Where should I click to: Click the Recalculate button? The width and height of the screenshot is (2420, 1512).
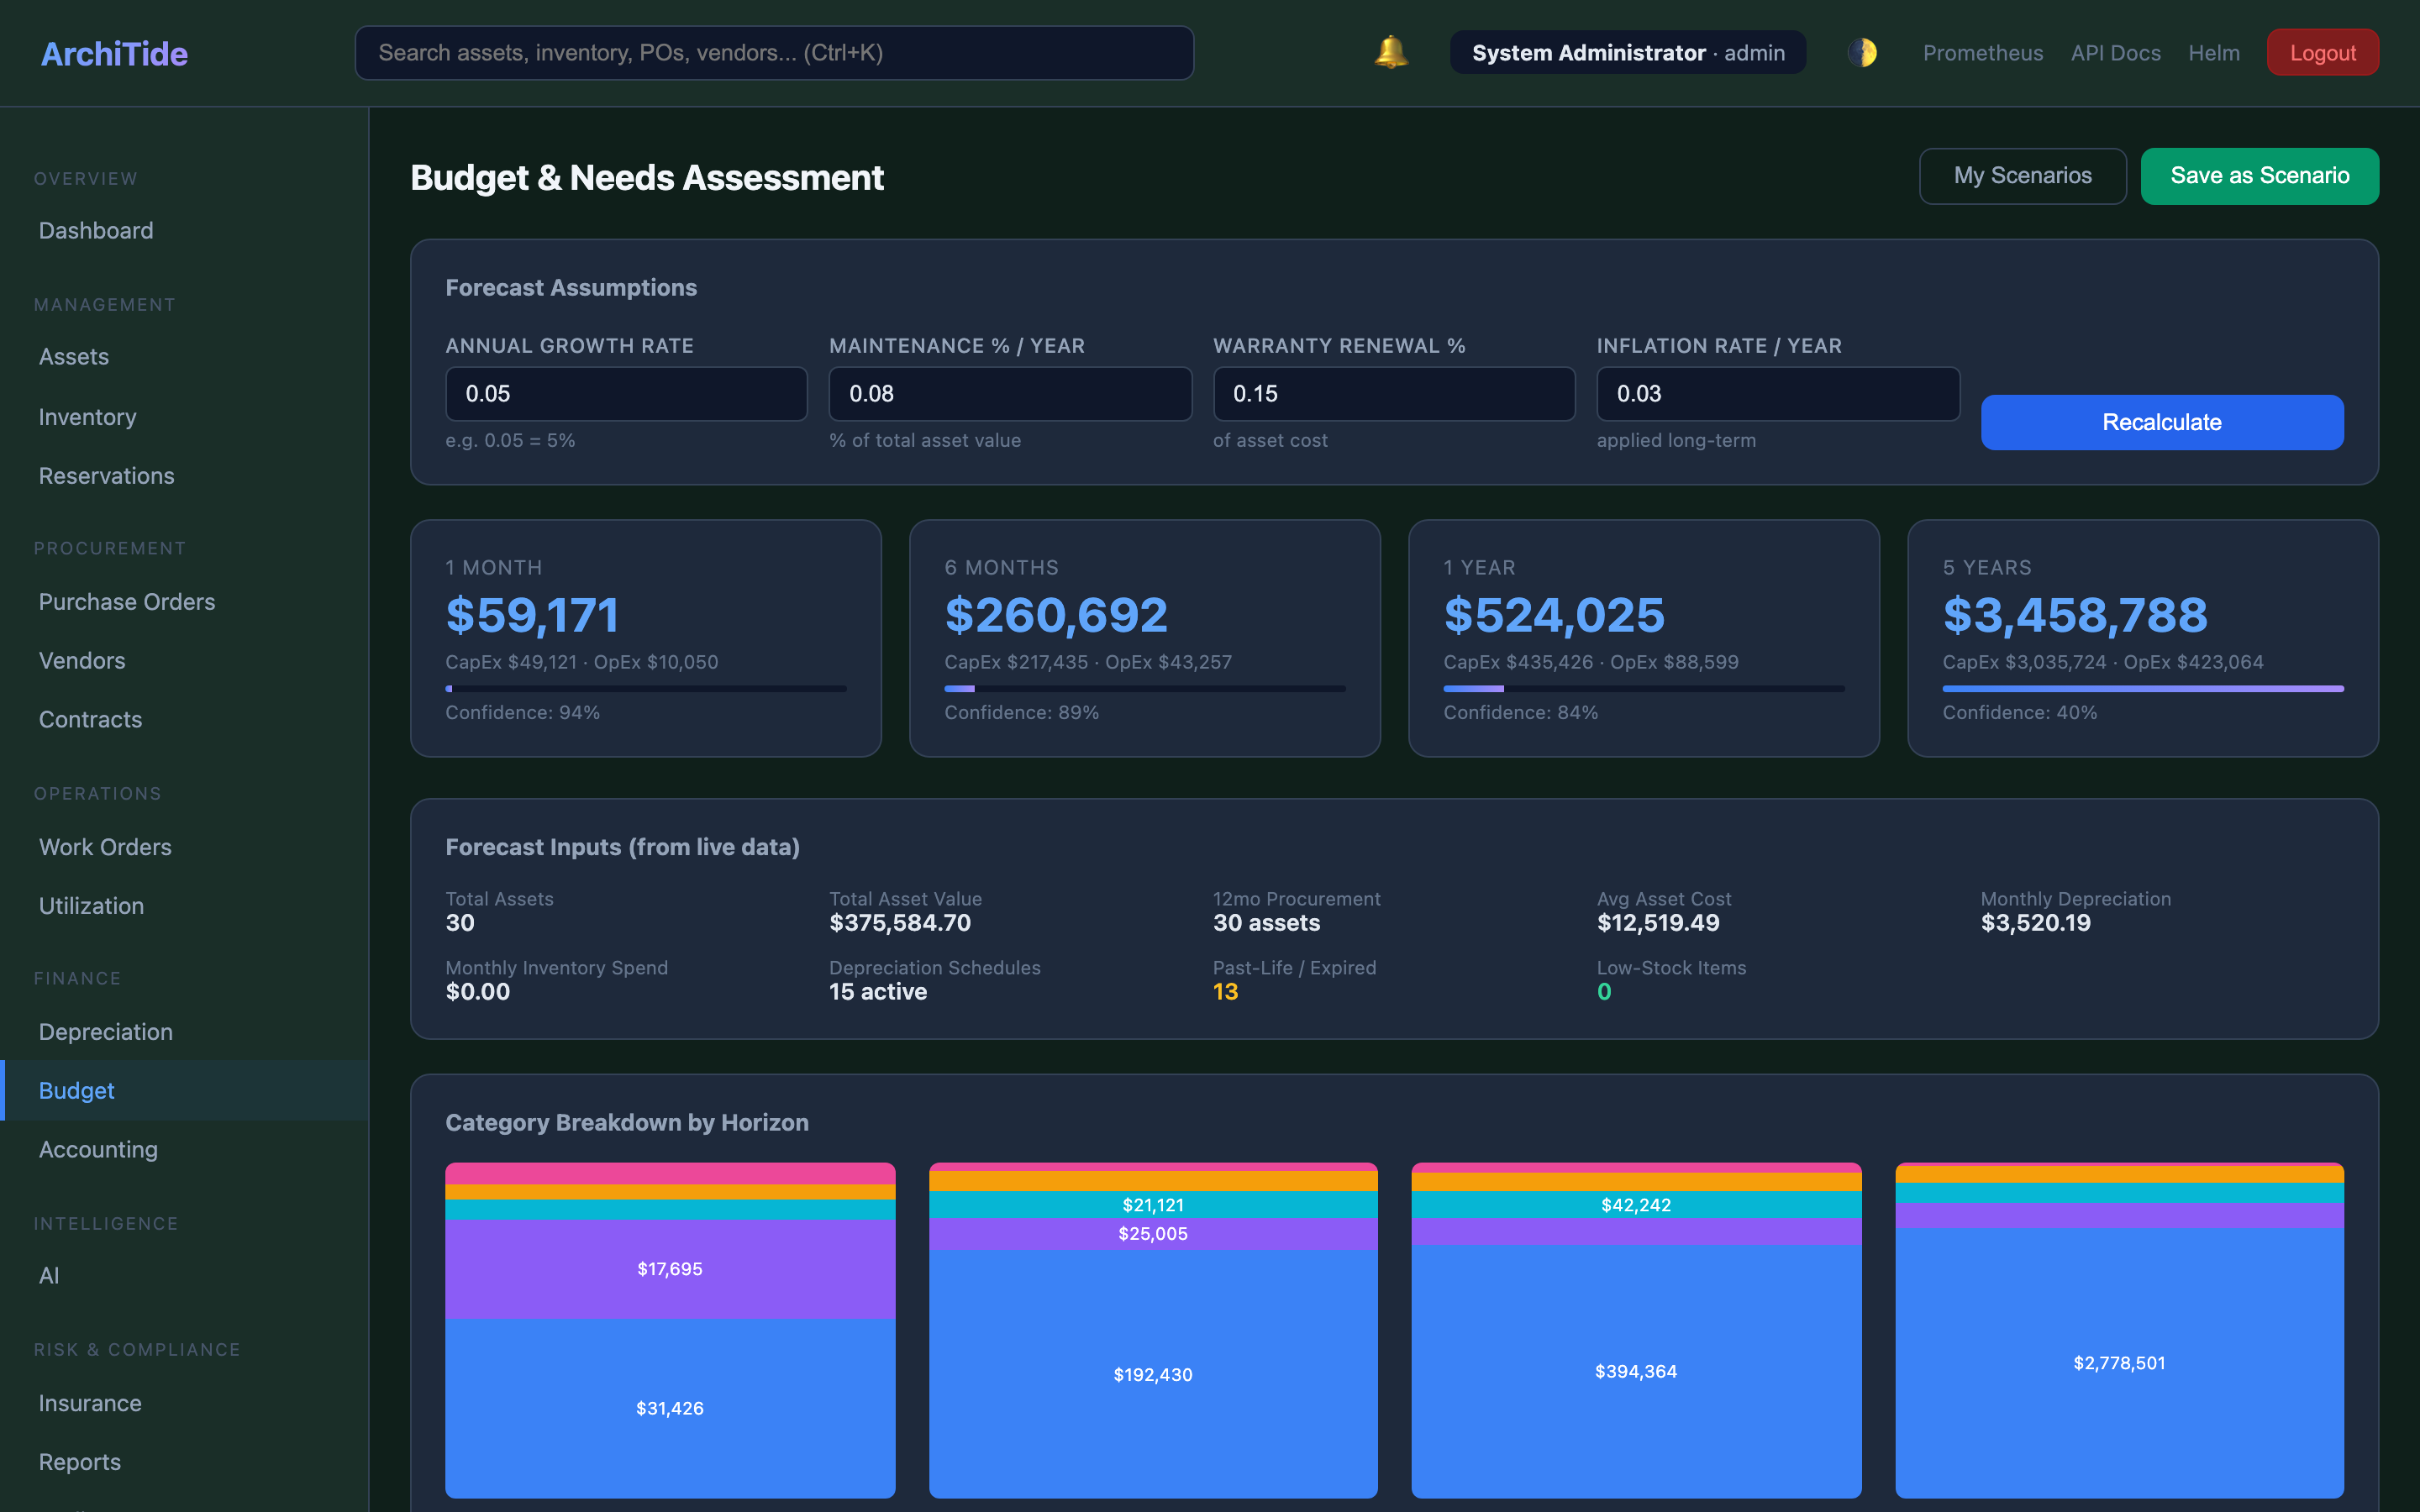point(2161,422)
